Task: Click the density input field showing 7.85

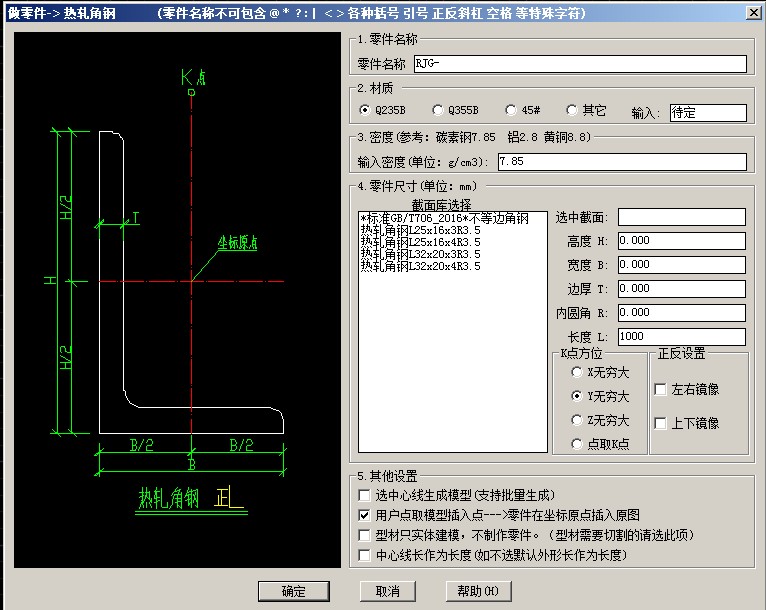Action: click(620, 162)
